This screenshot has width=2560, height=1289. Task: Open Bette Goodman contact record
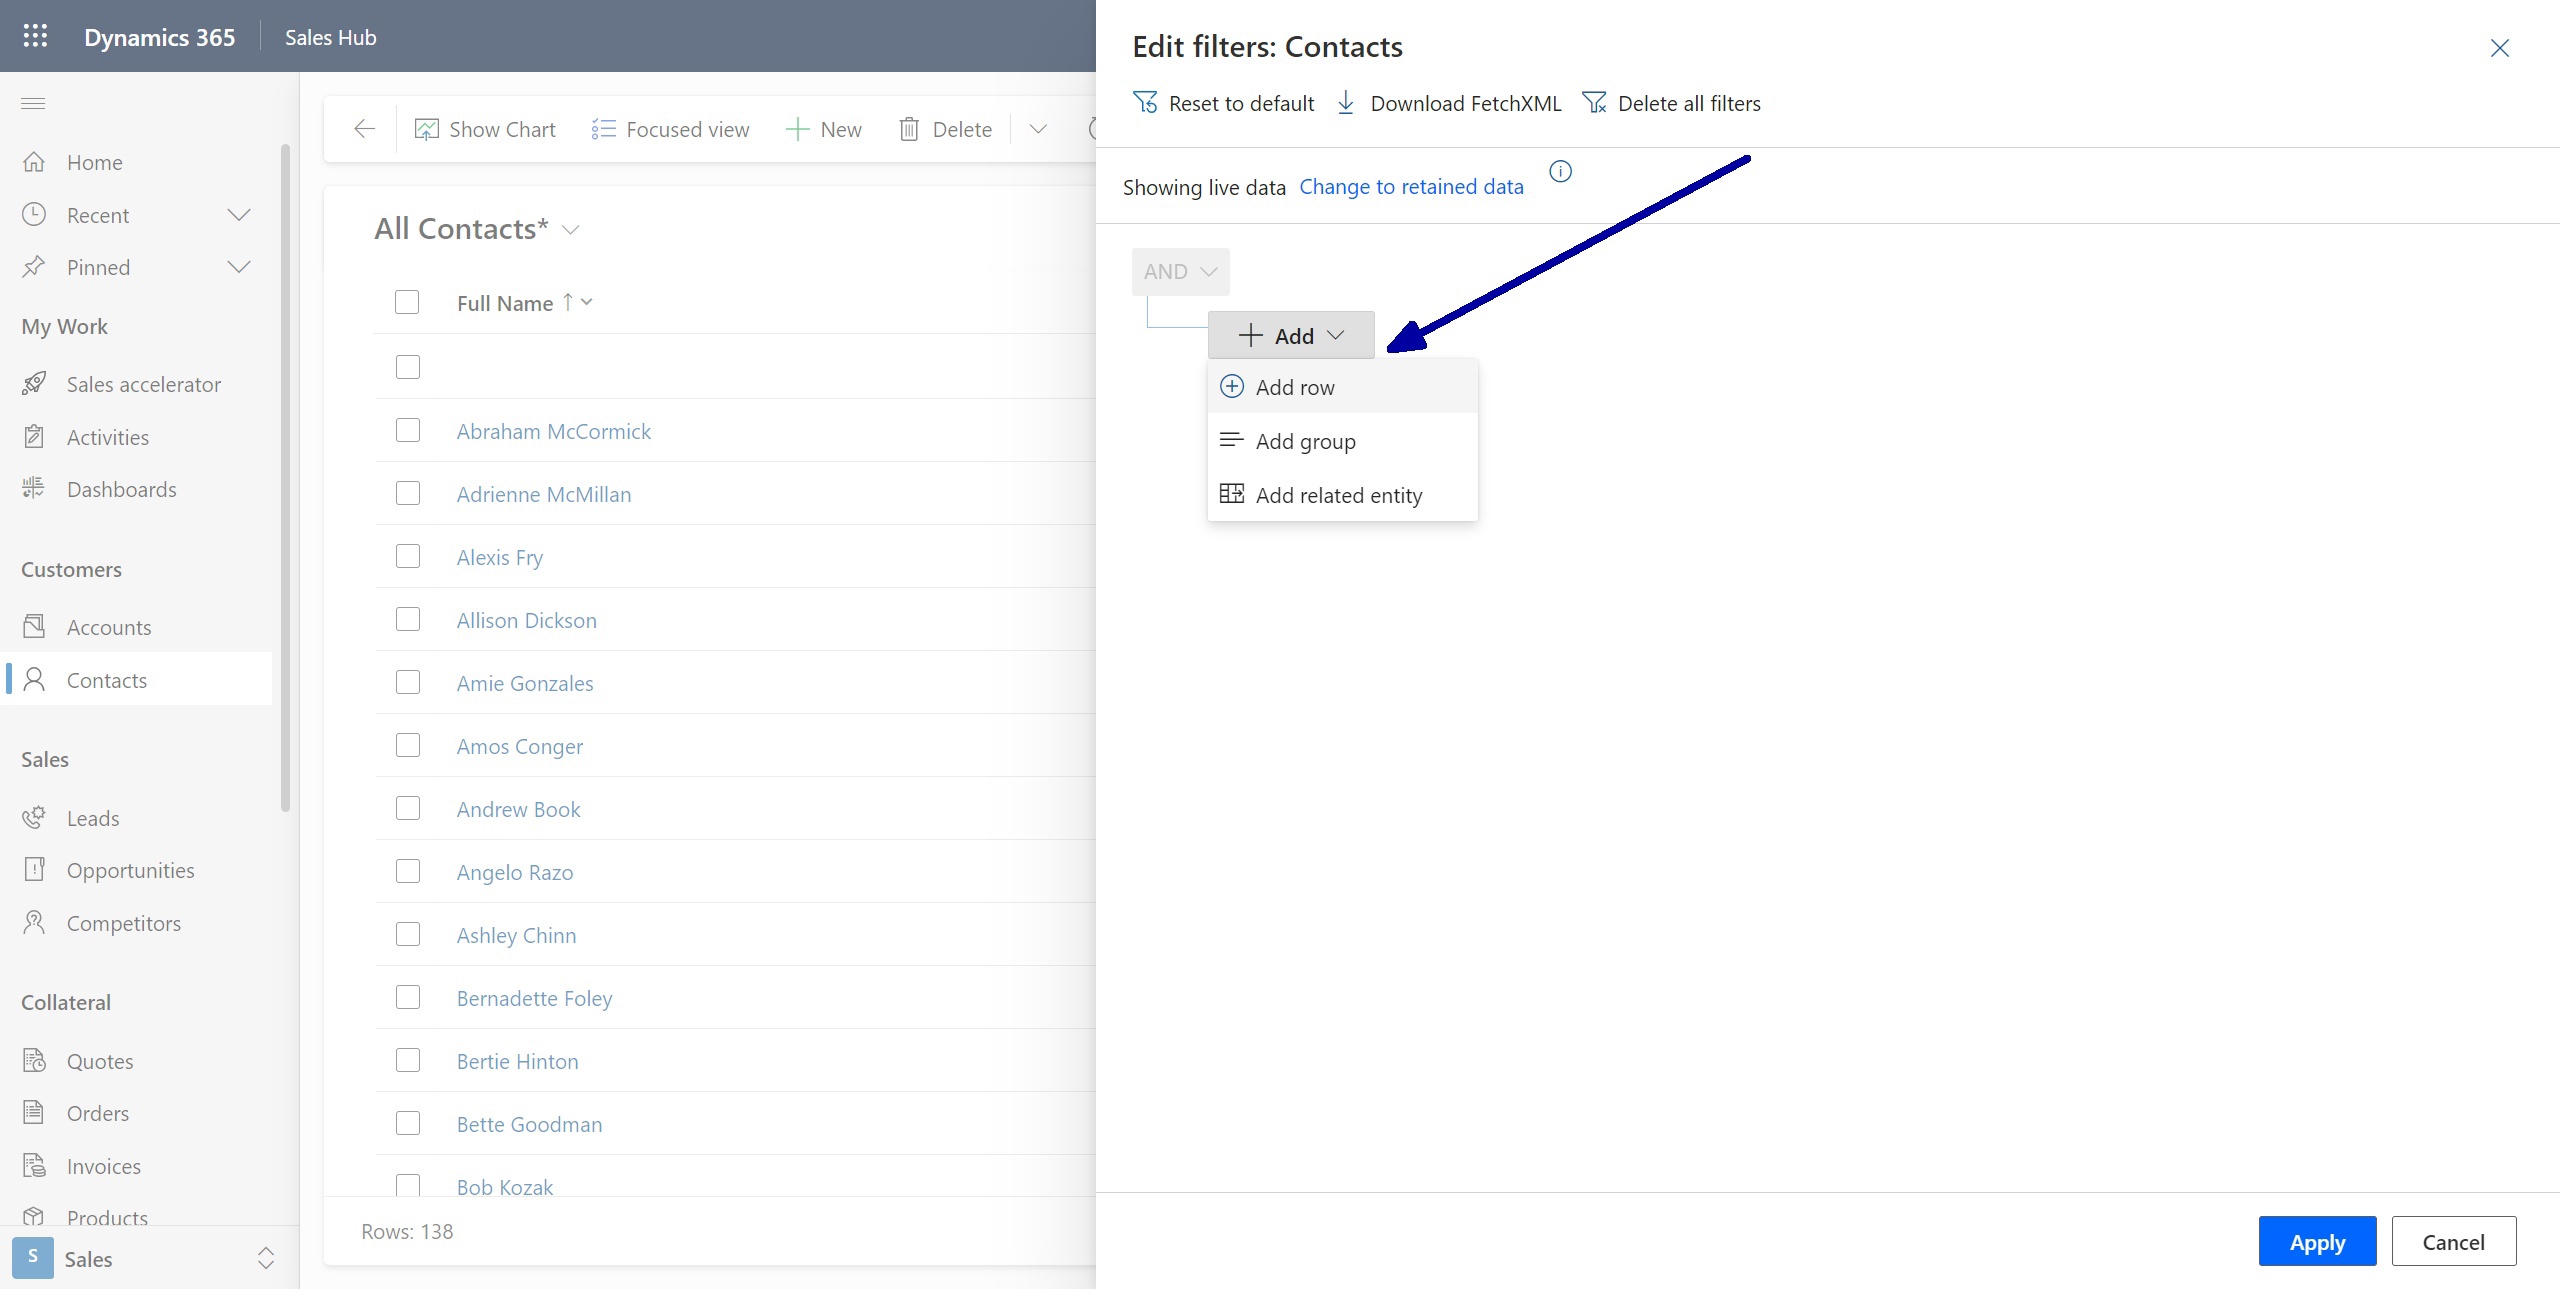[x=529, y=1124]
